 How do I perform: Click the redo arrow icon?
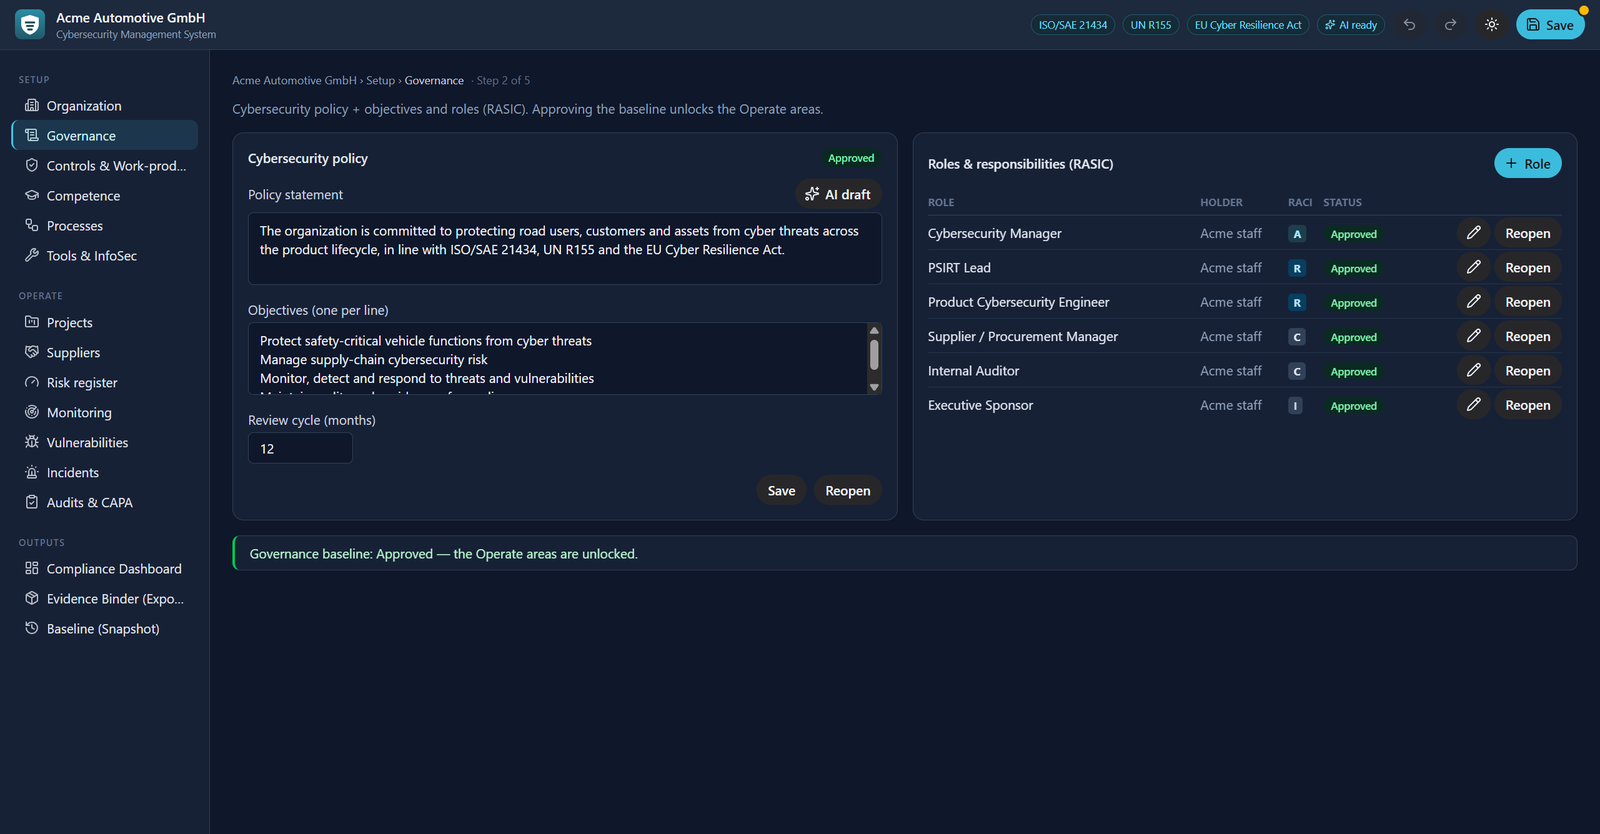click(1450, 25)
